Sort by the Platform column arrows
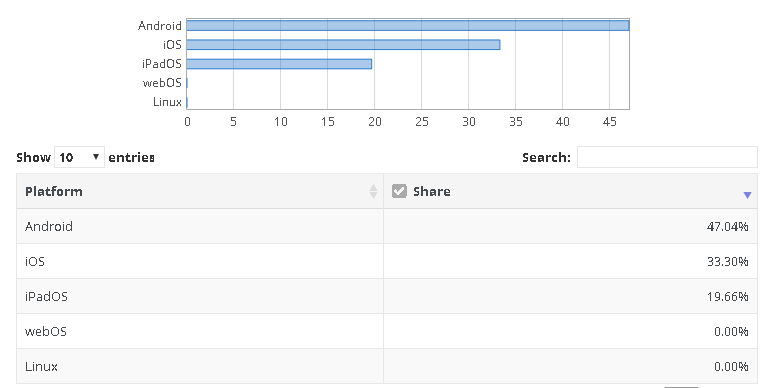778x388 pixels. (x=374, y=192)
